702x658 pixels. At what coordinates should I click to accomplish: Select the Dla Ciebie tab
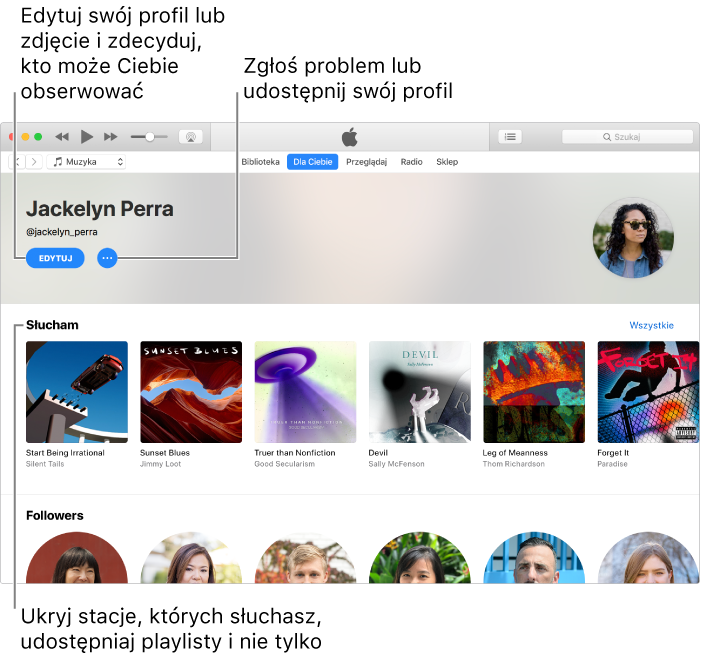(x=312, y=162)
